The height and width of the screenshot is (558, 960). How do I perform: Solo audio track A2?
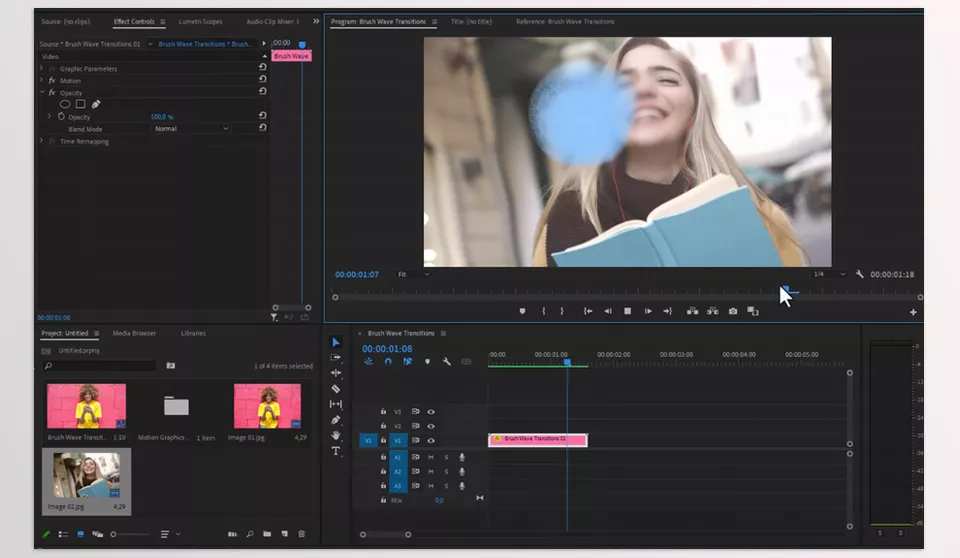pos(446,472)
